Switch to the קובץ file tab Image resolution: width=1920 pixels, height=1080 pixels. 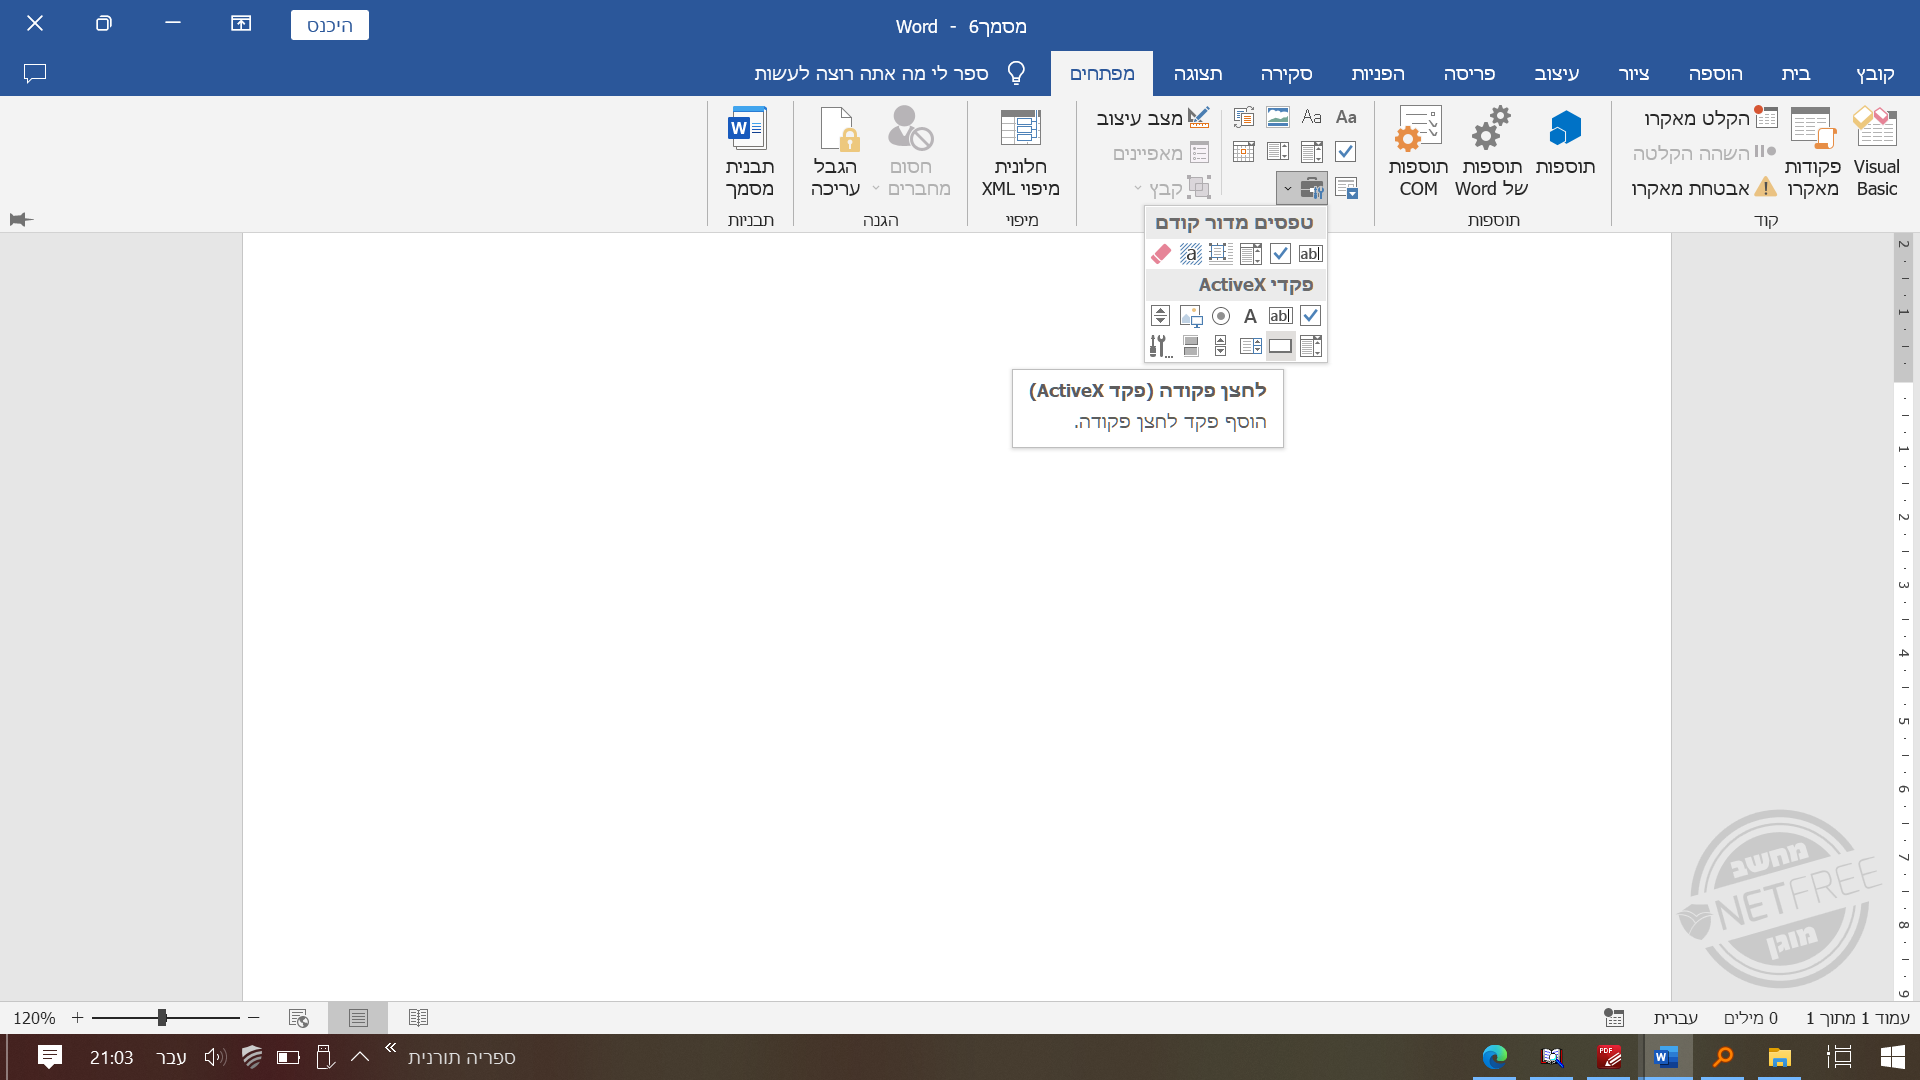1875,74
